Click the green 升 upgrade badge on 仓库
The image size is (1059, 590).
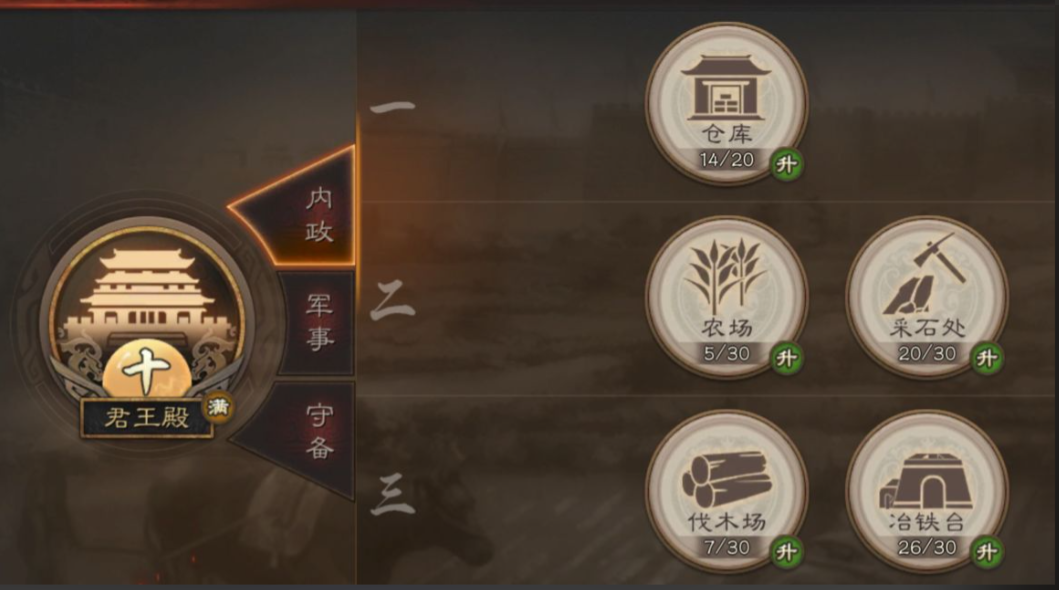tap(787, 164)
